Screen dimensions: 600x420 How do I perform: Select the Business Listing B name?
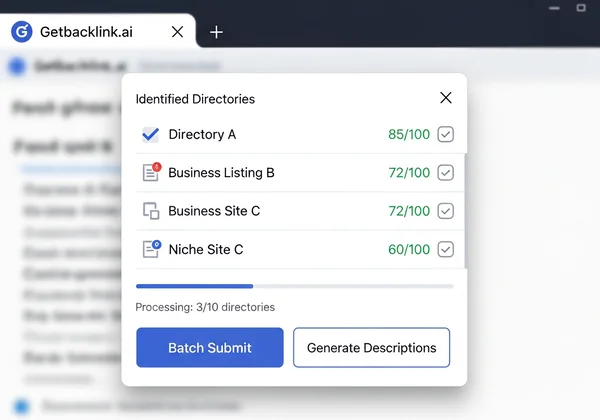coord(221,173)
